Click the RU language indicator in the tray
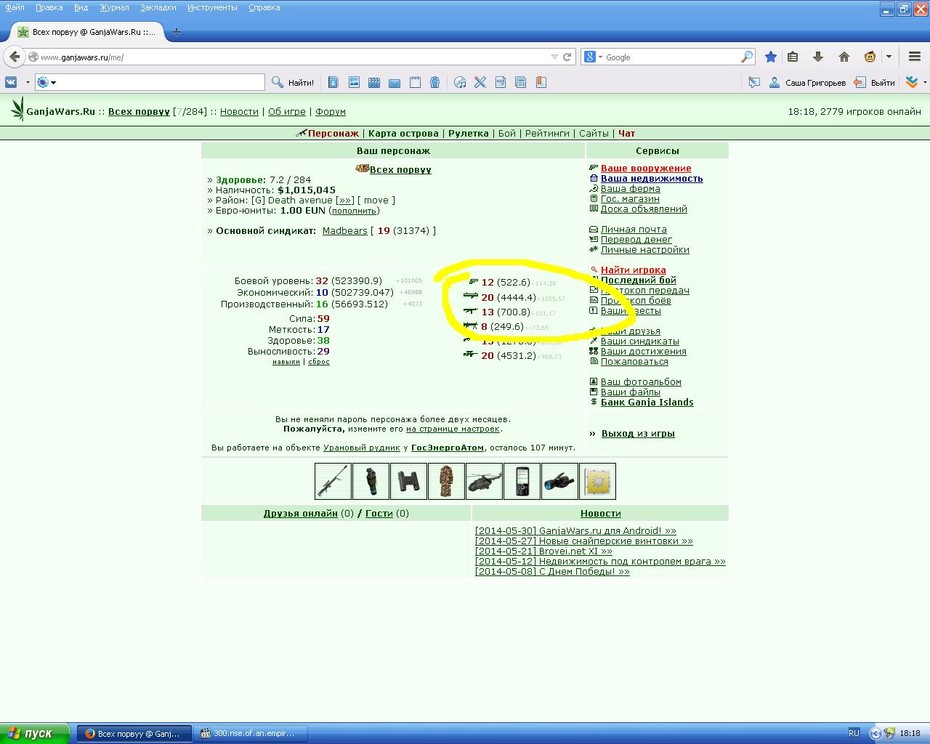 853,733
